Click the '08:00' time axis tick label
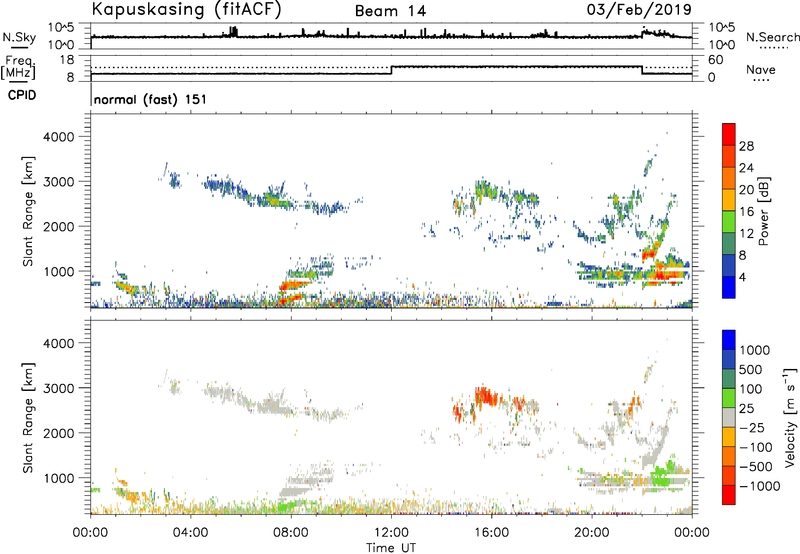The width and height of the screenshot is (800, 554). 291,533
